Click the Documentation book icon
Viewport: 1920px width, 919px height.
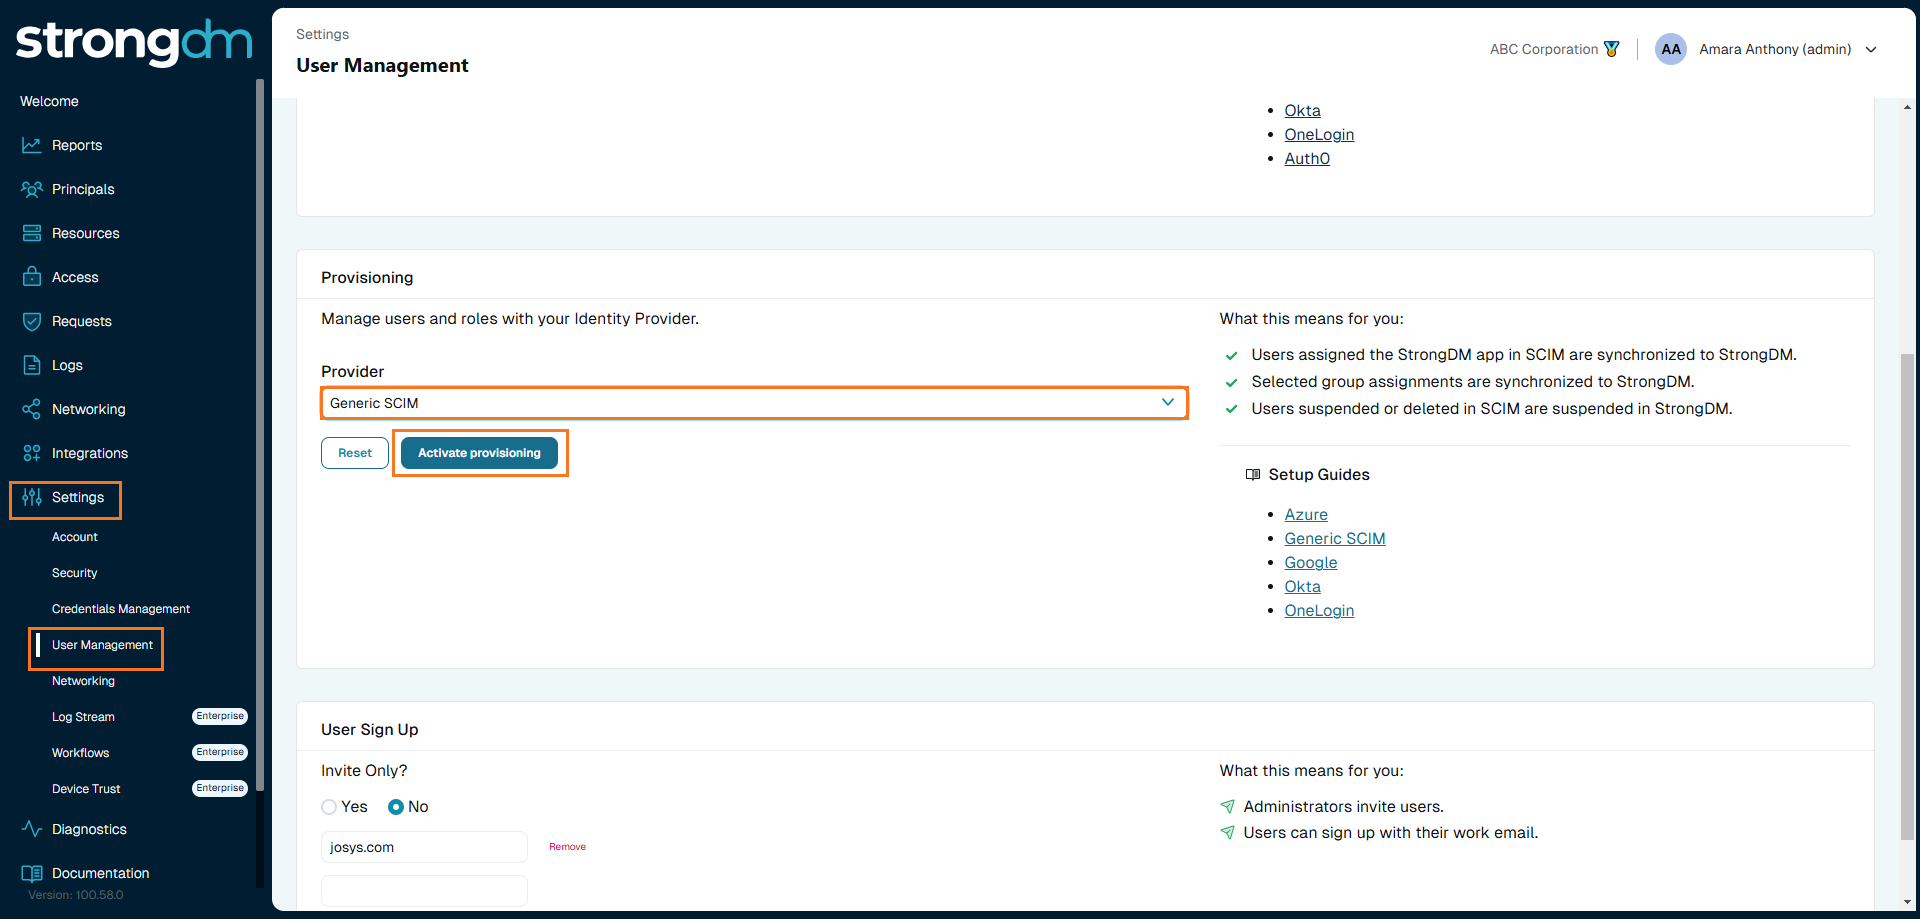click(x=32, y=873)
